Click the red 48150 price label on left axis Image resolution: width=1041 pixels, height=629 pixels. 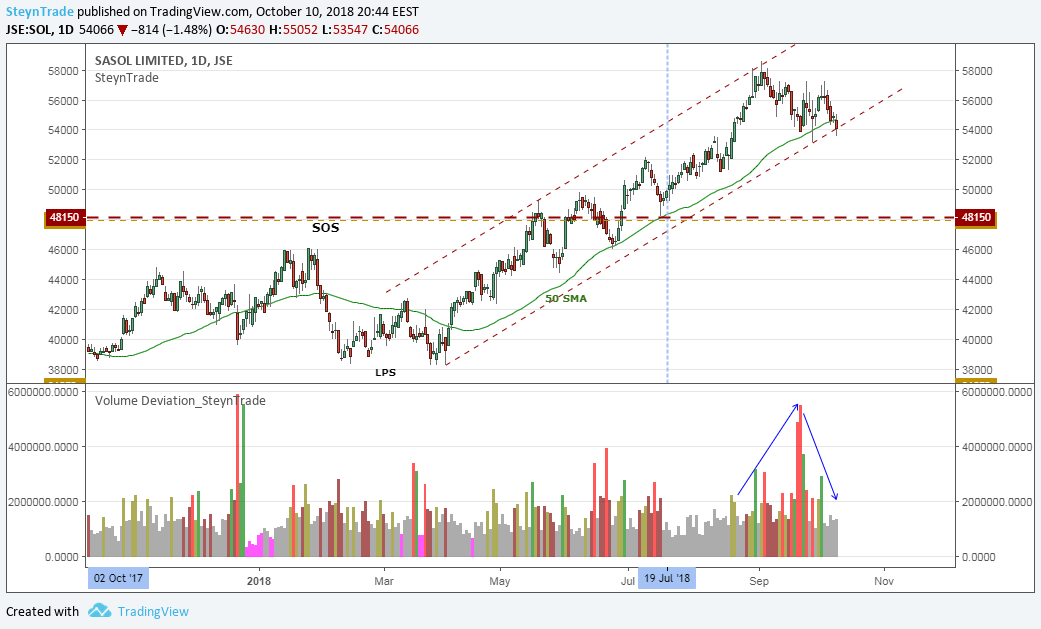point(64,217)
